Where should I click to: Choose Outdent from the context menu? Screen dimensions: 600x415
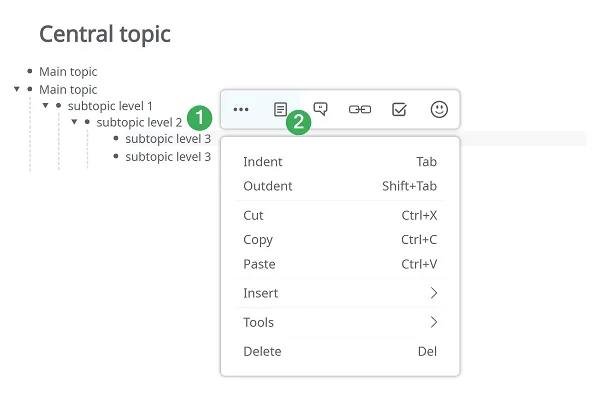(x=340, y=186)
